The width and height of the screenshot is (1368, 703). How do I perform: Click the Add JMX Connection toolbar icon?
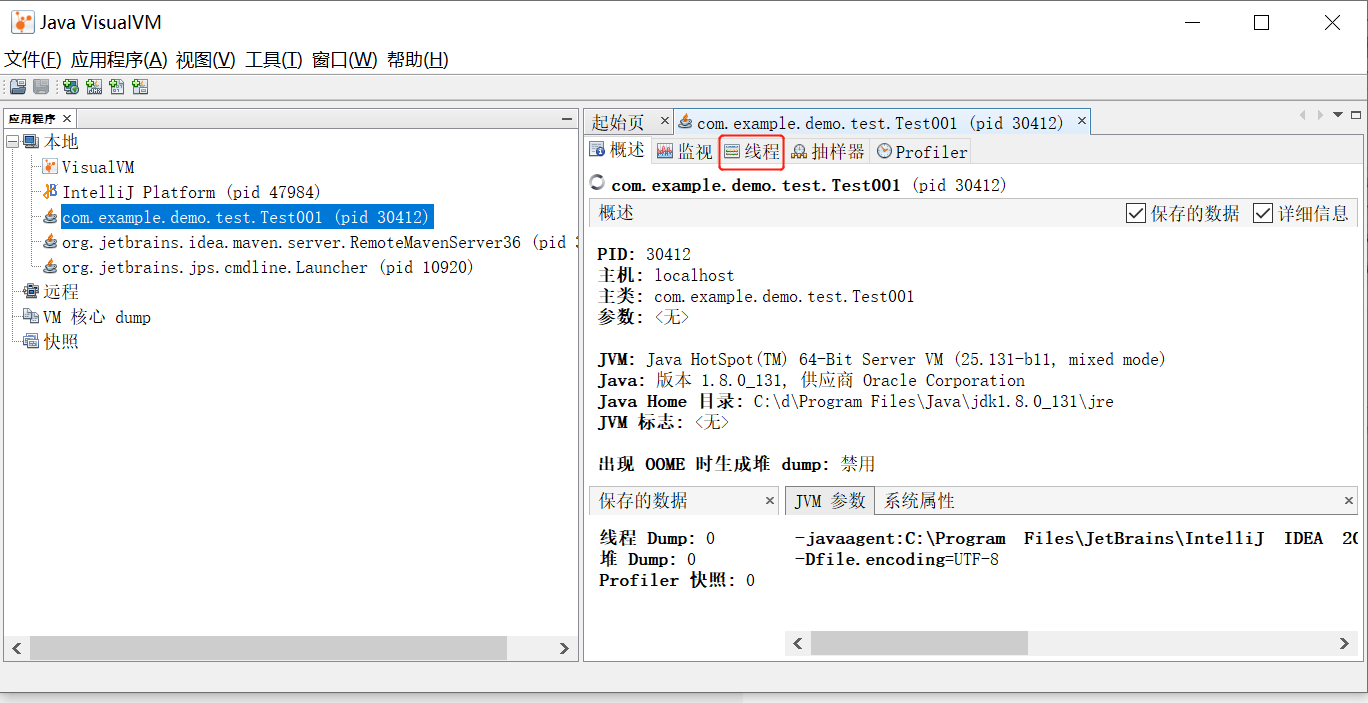tap(94, 87)
